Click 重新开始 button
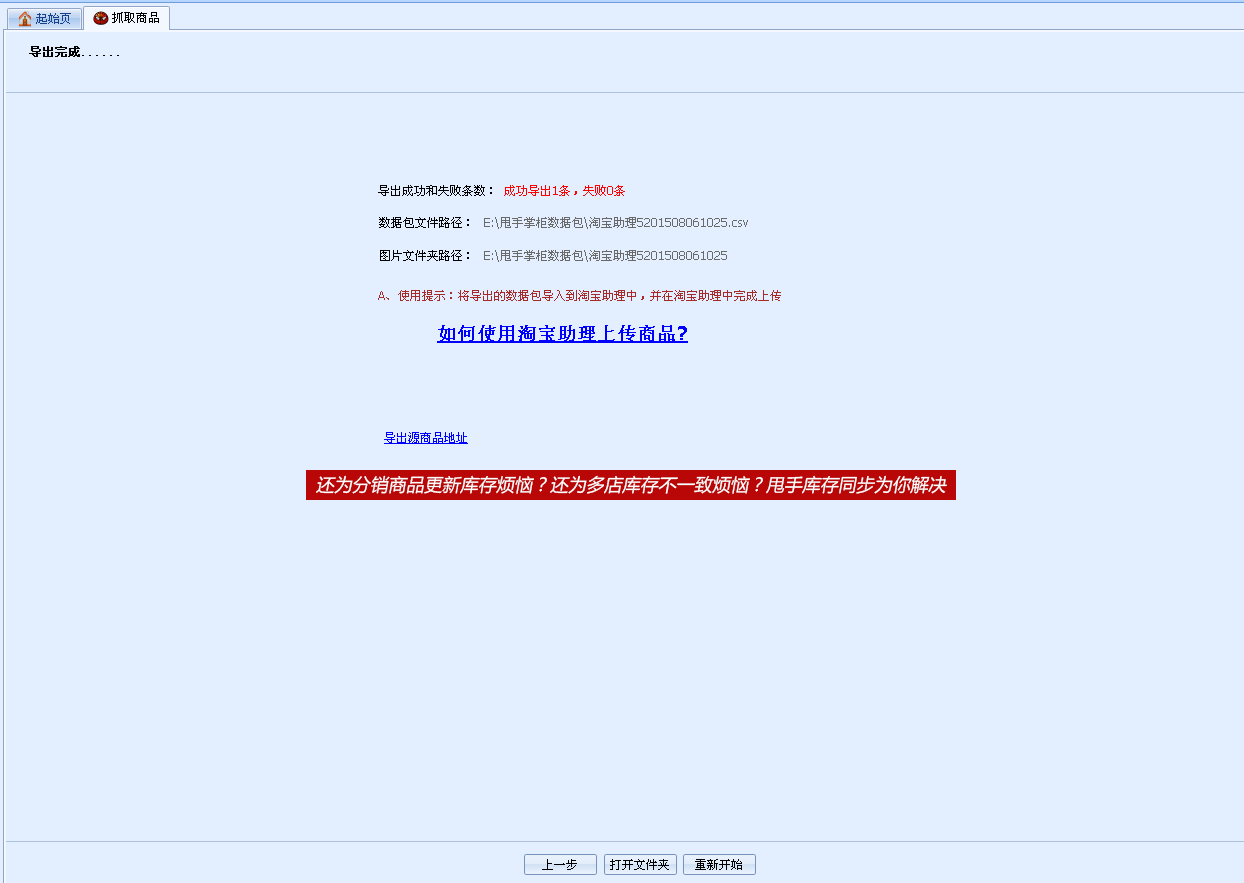1244x883 pixels. [x=719, y=864]
